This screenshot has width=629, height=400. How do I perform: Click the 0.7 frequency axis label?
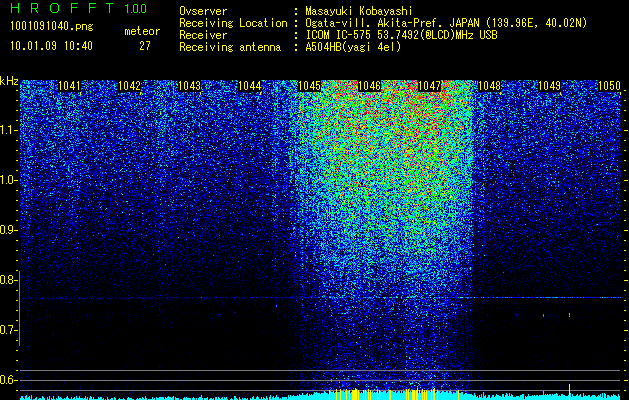[7, 330]
